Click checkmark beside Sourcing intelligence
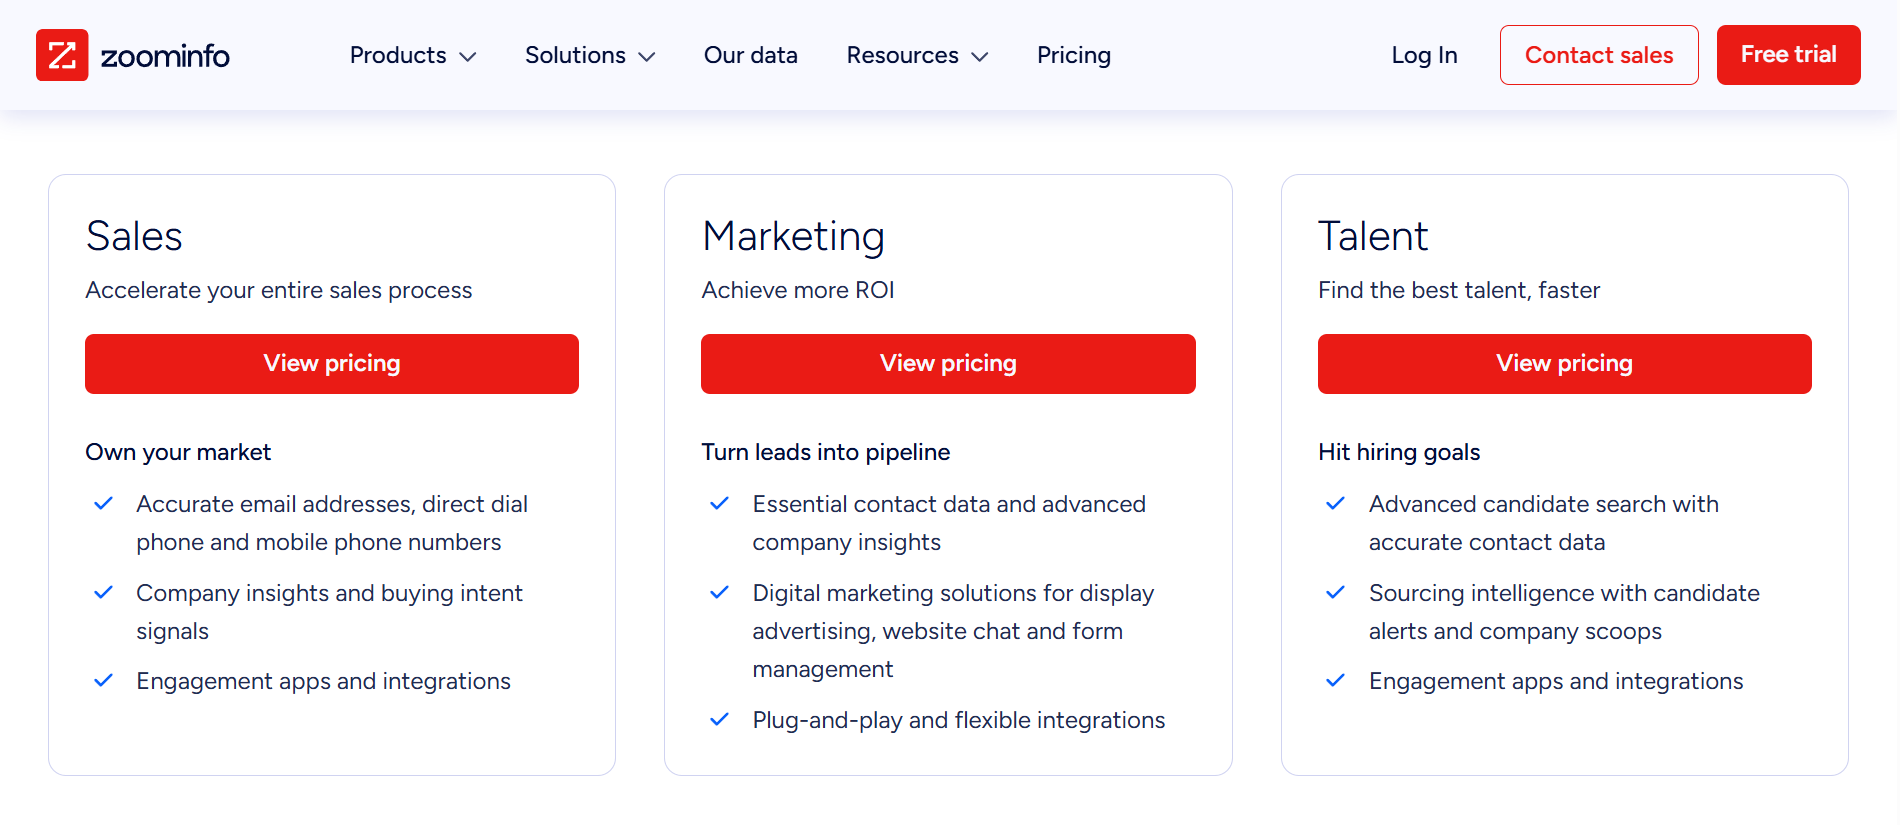 pyautogui.click(x=1335, y=593)
